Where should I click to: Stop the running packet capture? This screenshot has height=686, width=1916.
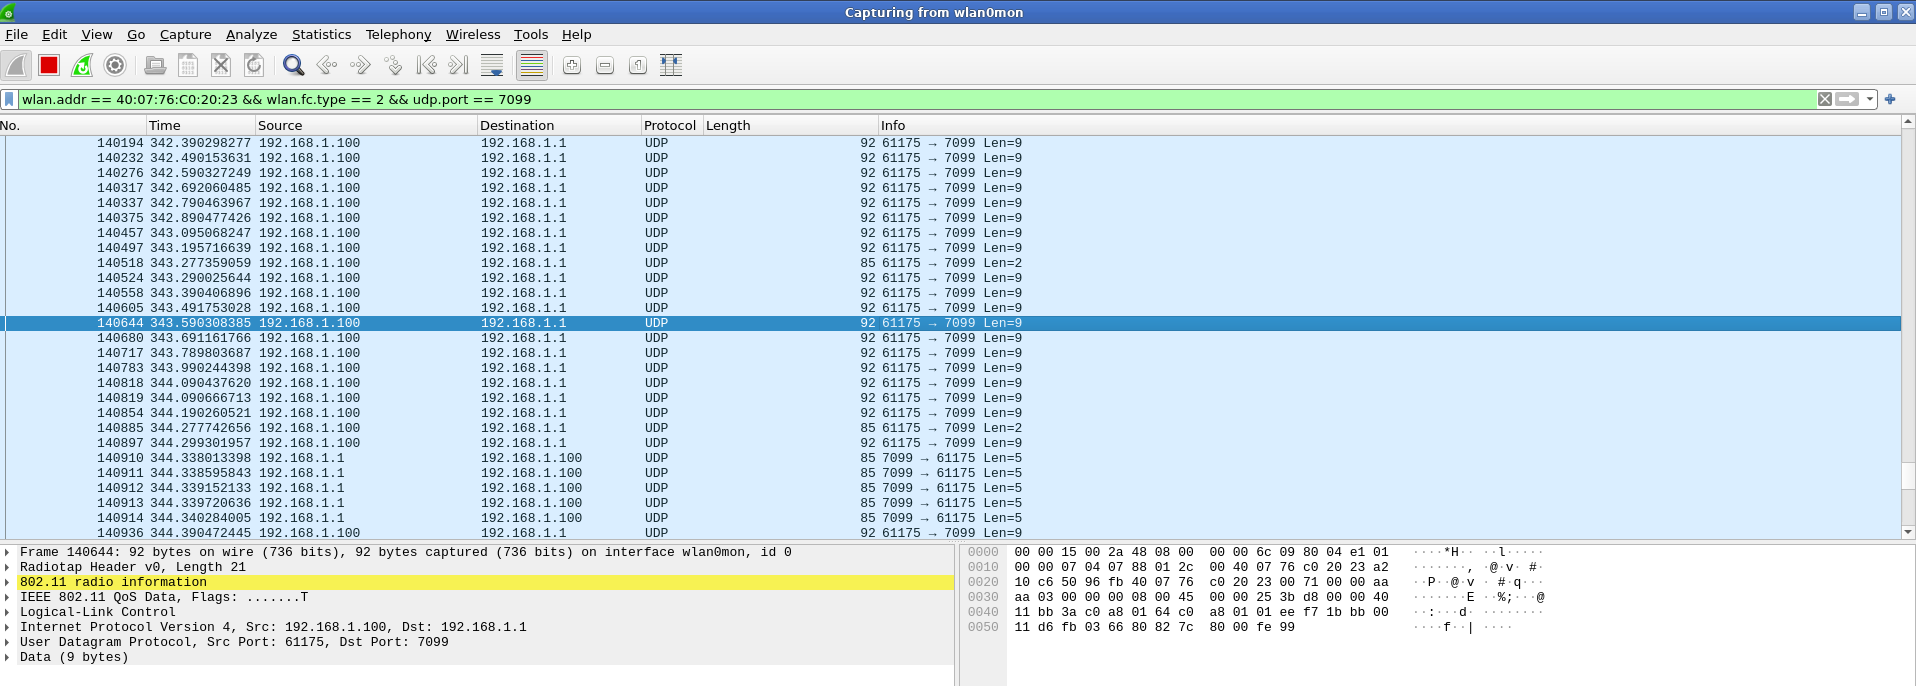(x=49, y=66)
